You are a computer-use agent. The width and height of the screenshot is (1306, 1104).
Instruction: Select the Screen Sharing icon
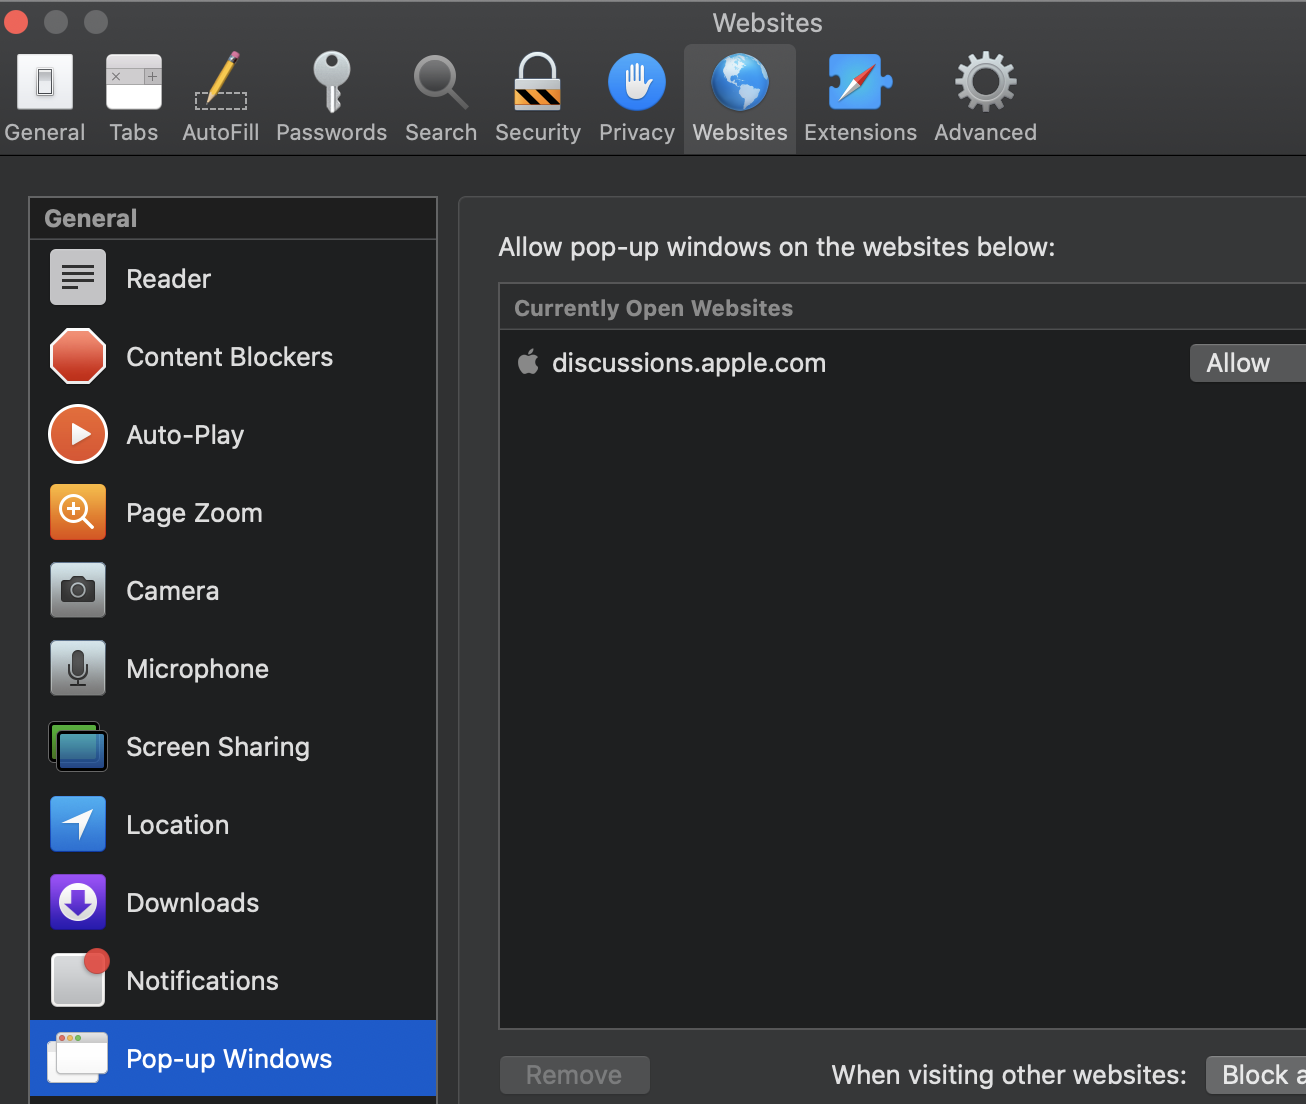(78, 746)
